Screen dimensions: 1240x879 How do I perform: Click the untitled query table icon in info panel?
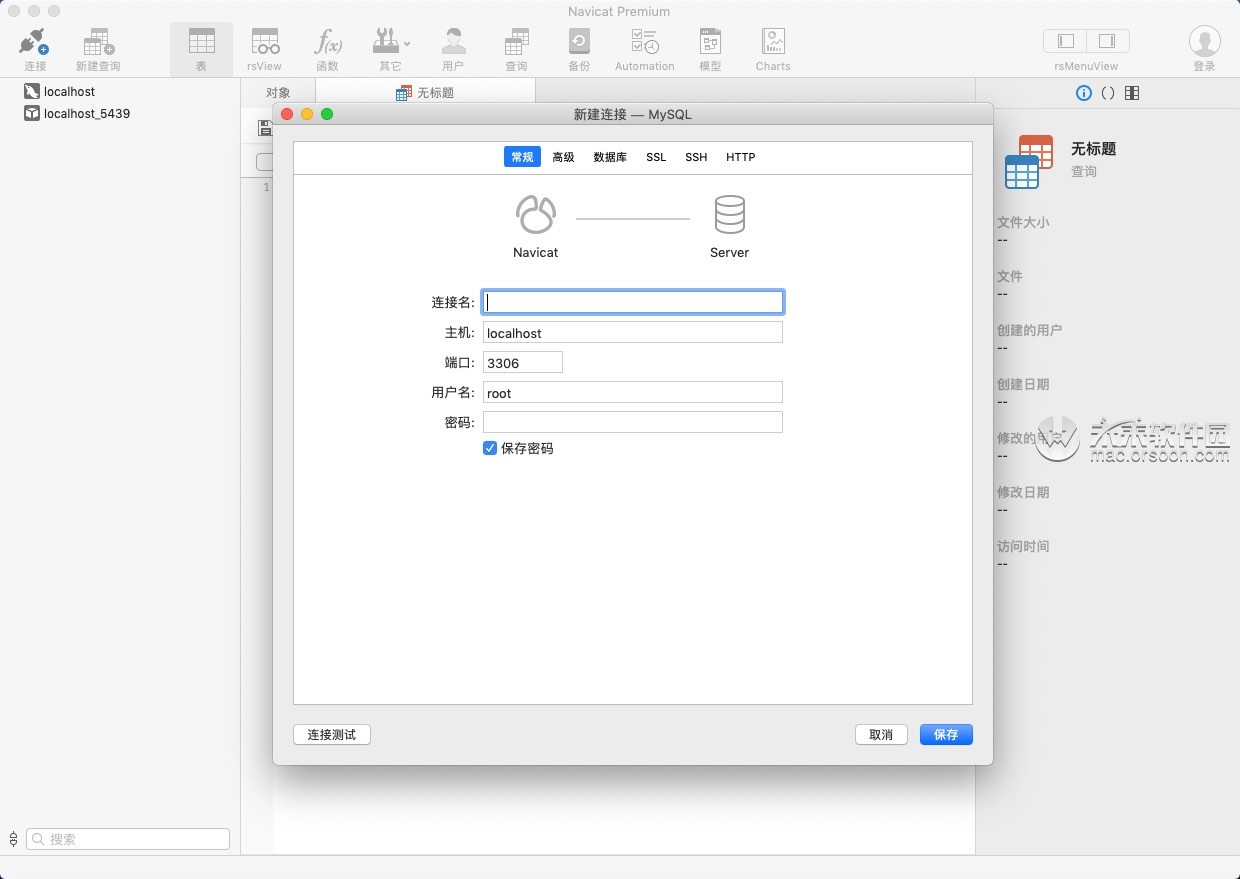1028,161
